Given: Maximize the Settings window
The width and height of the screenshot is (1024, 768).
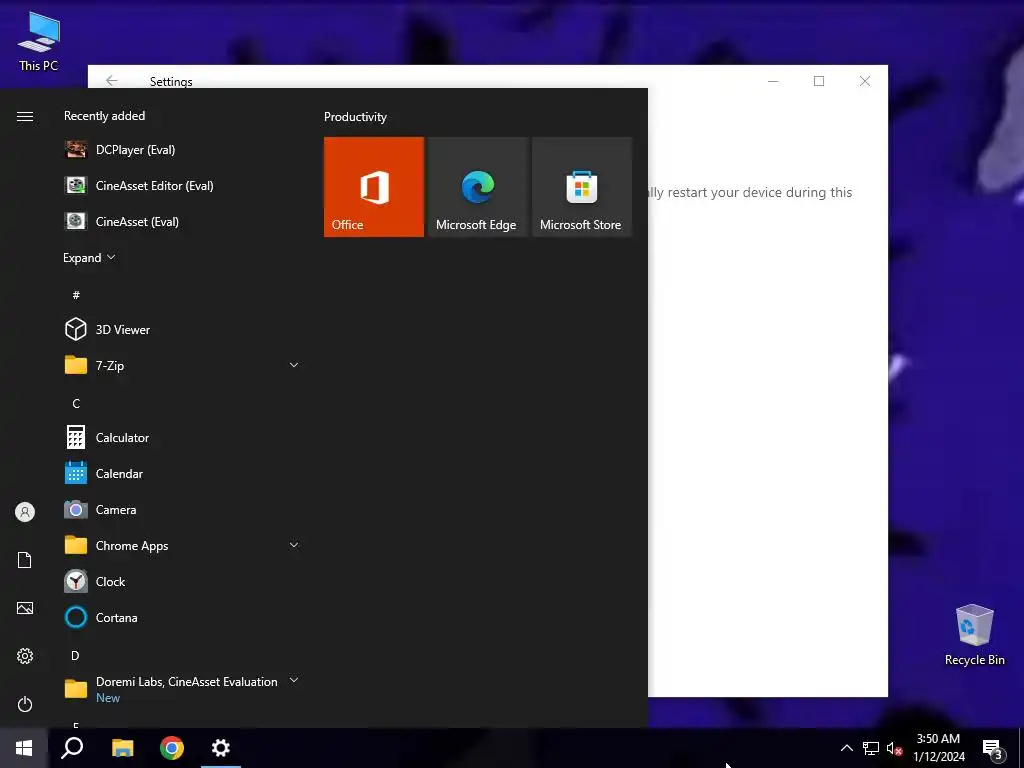Looking at the screenshot, I should pyautogui.click(x=819, y=81).
